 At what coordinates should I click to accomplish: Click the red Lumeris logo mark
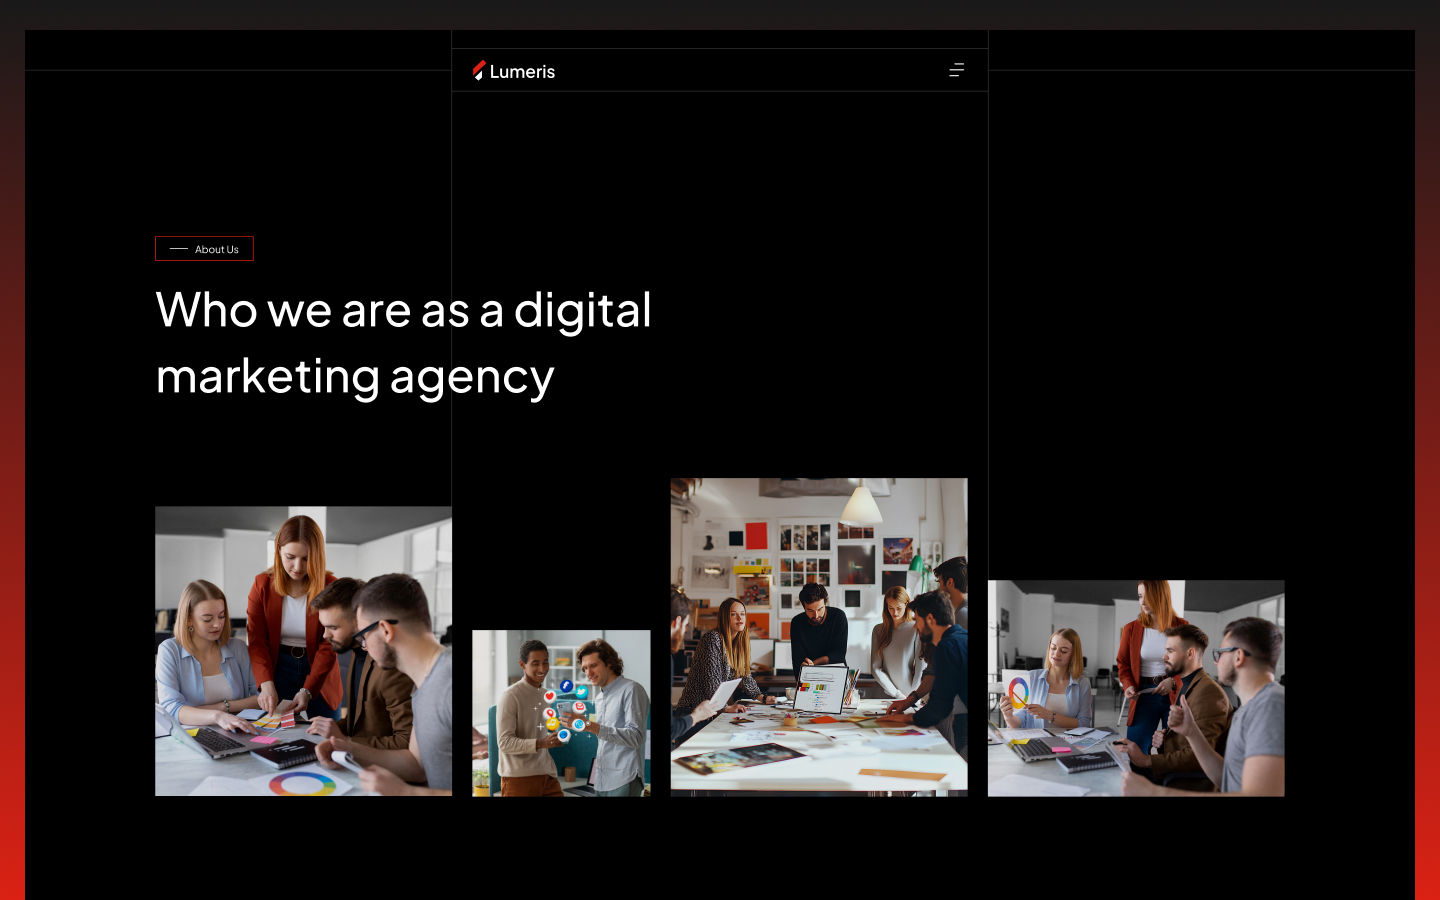479,70
